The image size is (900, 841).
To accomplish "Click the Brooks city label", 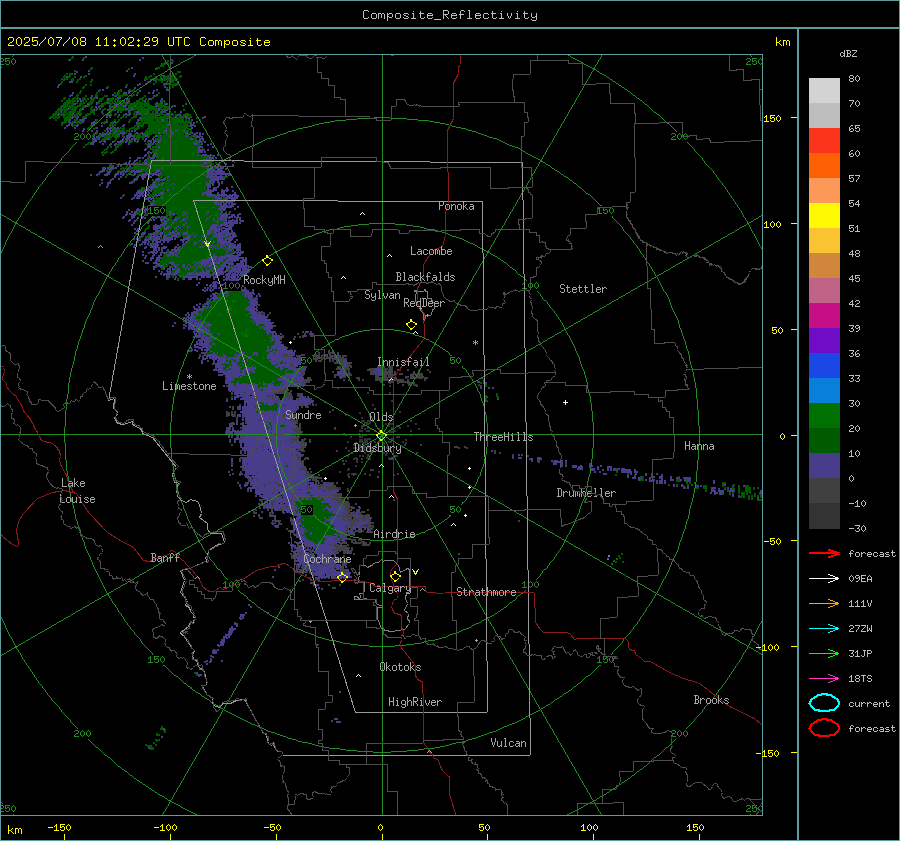I will point(711,700).
